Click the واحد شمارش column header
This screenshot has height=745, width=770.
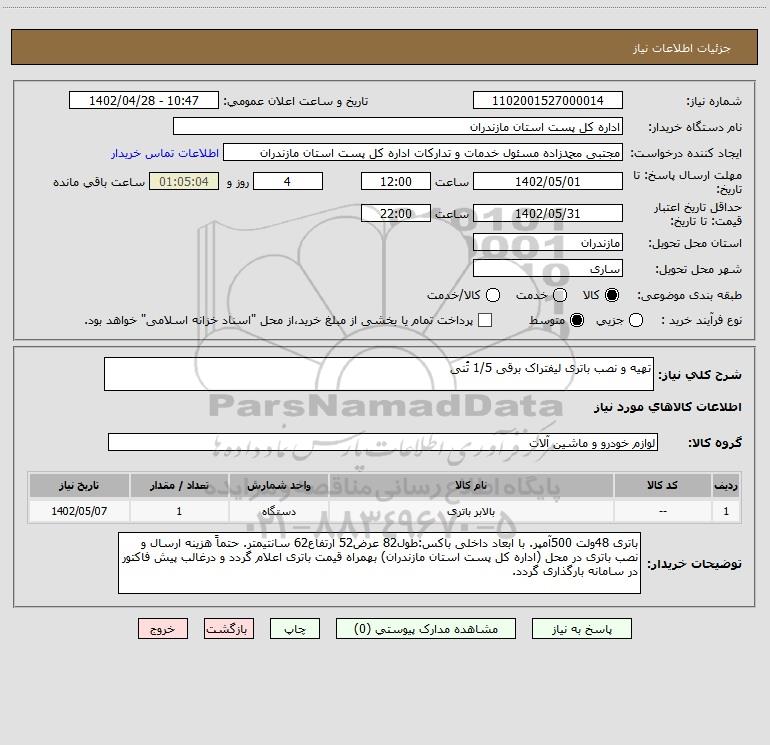tap(278, 485)
